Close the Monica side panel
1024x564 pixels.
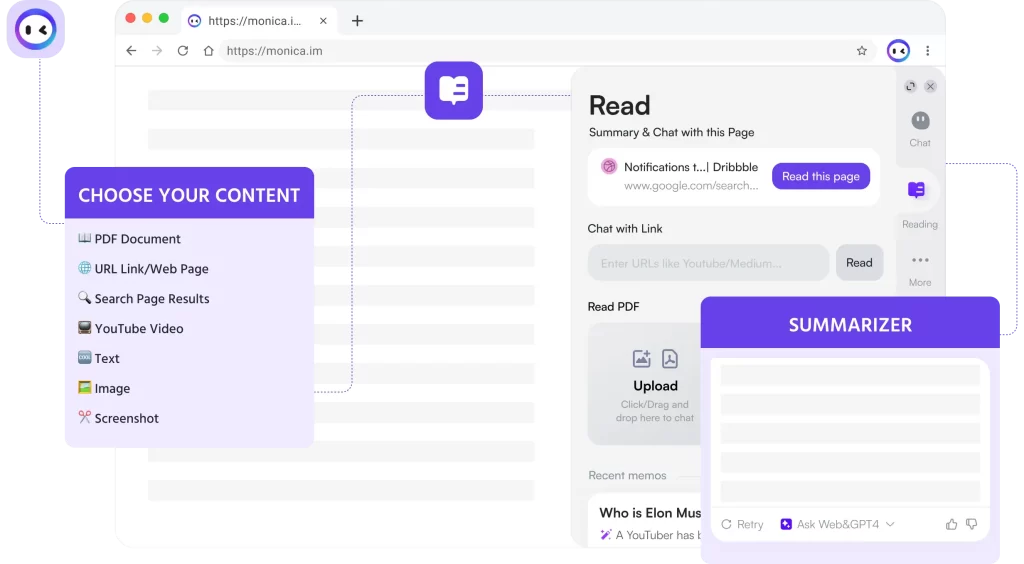tap(930, 87)
